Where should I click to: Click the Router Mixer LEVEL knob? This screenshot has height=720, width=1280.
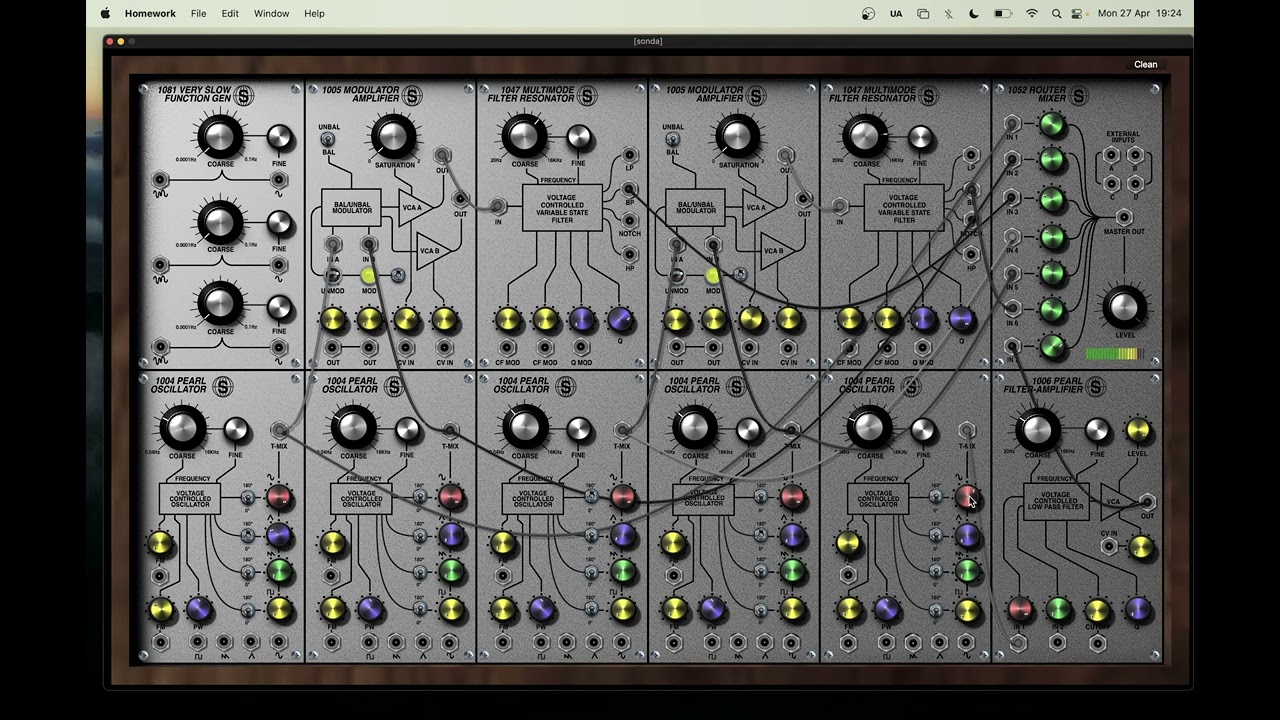coord(1124,308)
